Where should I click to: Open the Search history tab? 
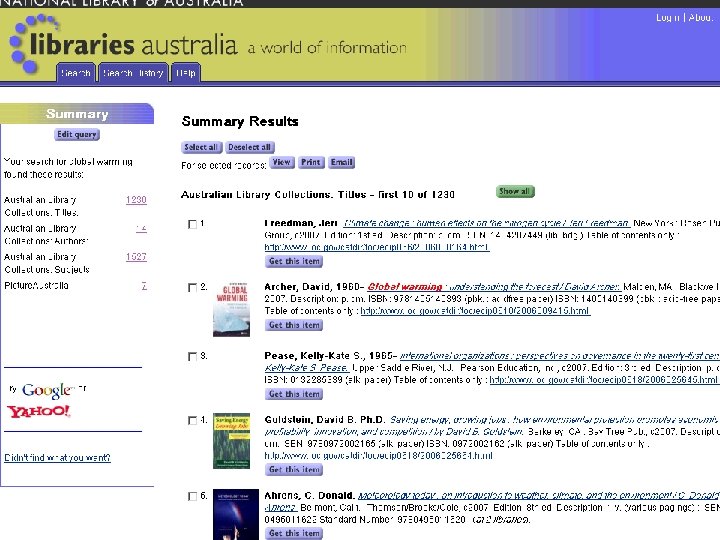click(x=133, y=73)
